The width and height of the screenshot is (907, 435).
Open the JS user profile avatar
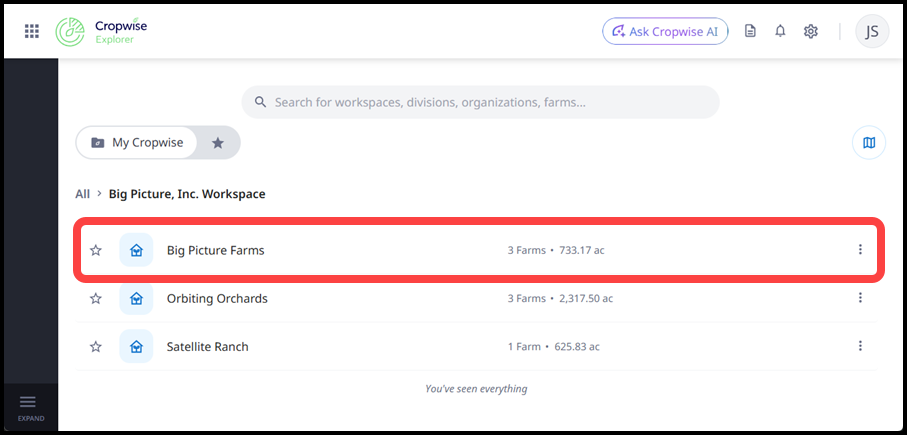point(872,31)
